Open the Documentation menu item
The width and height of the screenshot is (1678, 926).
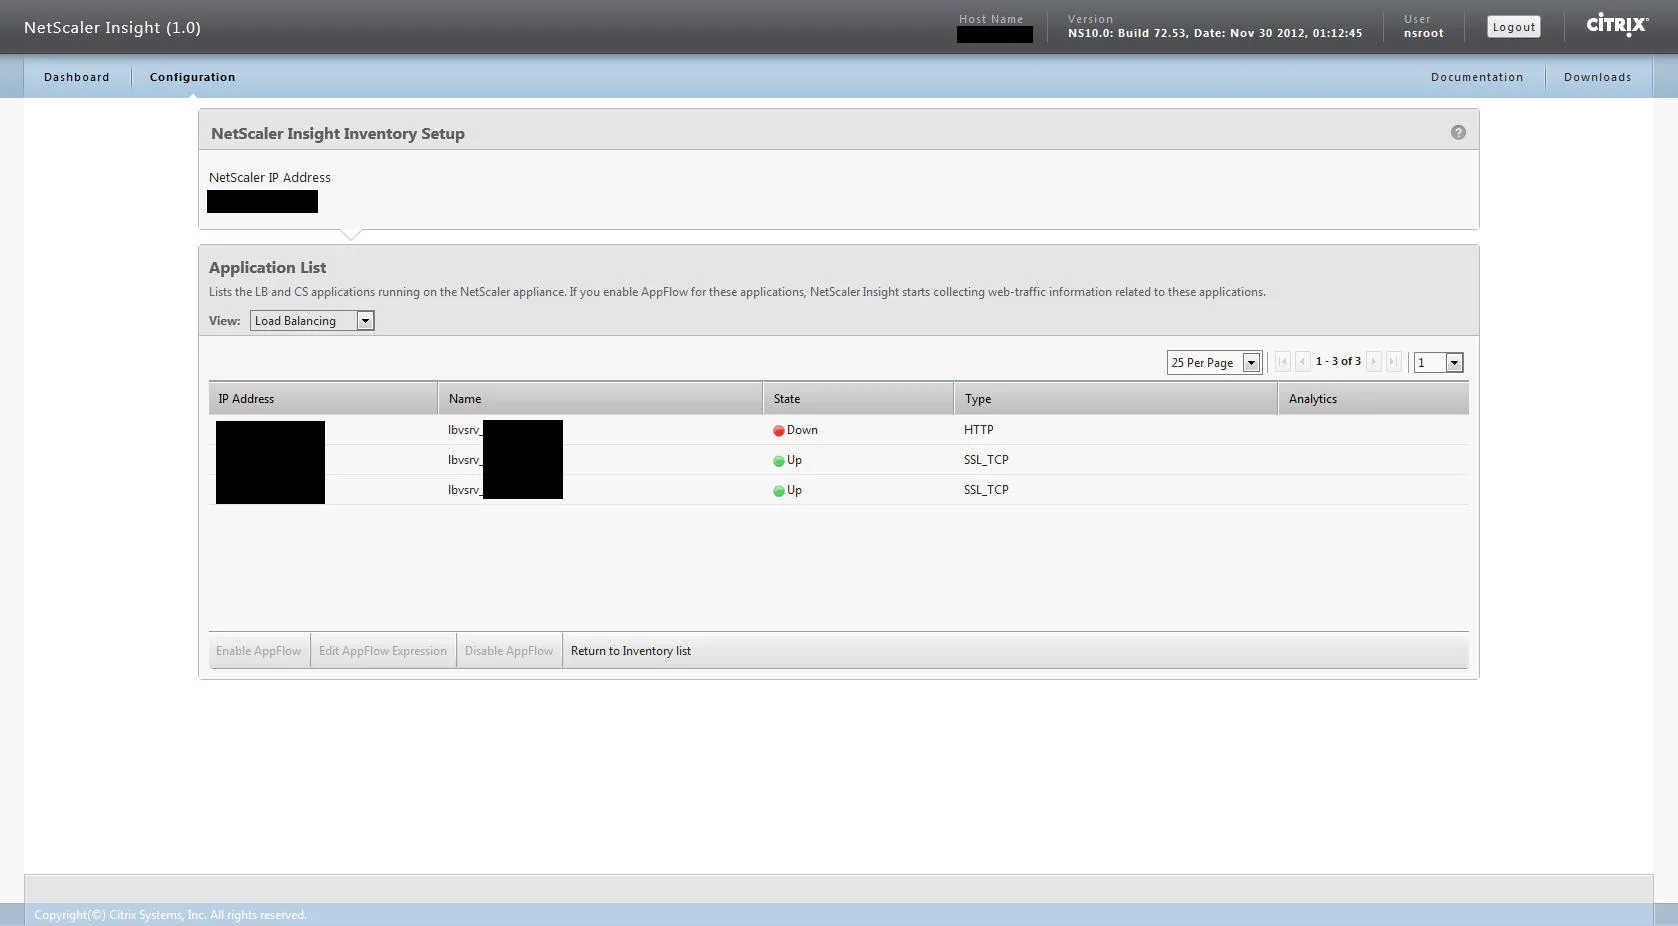[x=1477, y=77]
